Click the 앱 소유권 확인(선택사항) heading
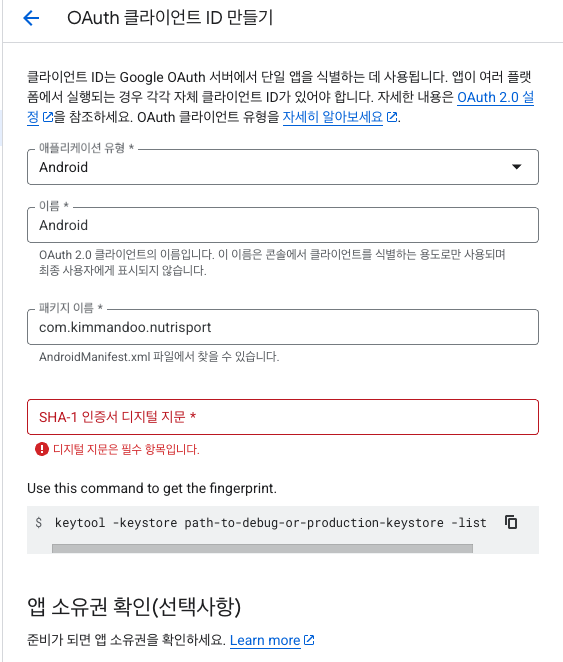The image size is (563, 662). coord(134,607)
